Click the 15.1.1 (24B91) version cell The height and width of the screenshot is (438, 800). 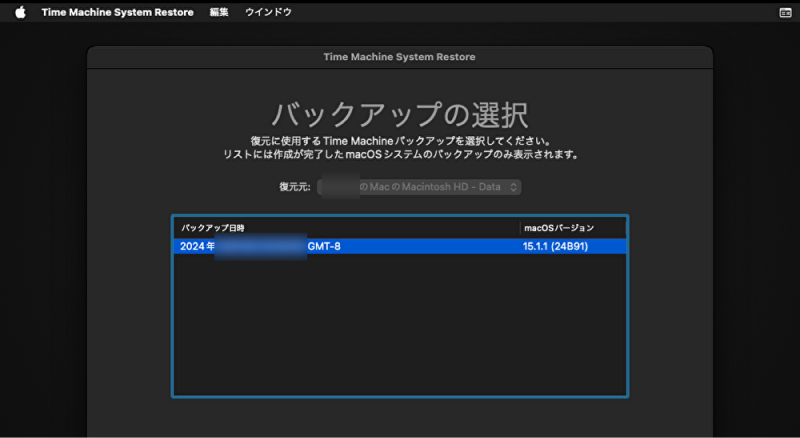(x=555, y=247)
